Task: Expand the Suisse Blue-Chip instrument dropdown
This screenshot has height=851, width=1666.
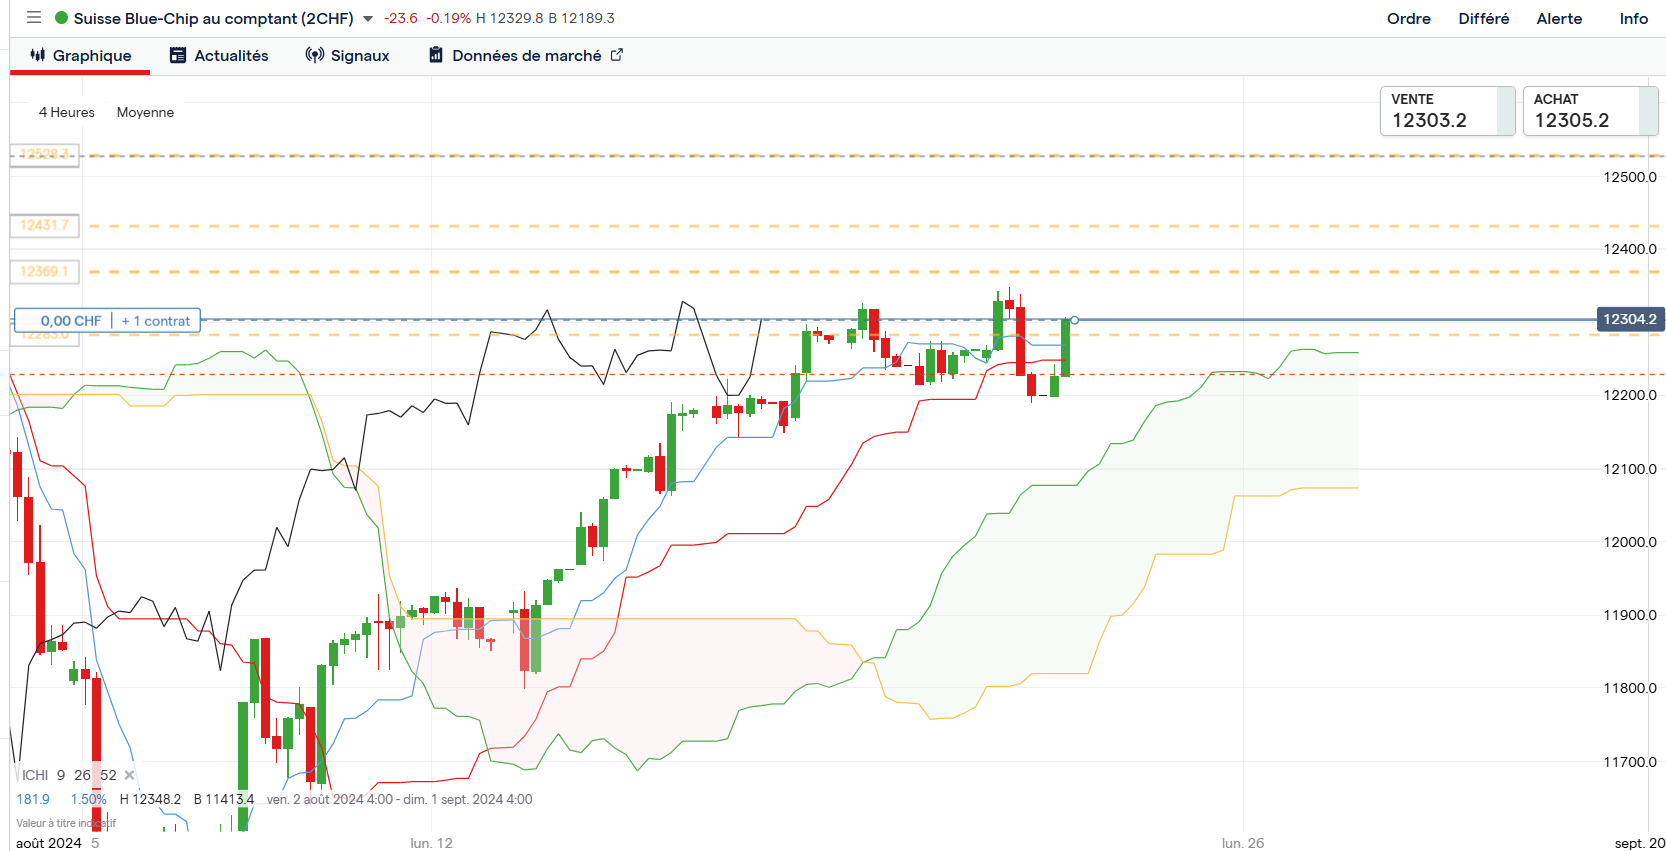Action: (368, 19)
